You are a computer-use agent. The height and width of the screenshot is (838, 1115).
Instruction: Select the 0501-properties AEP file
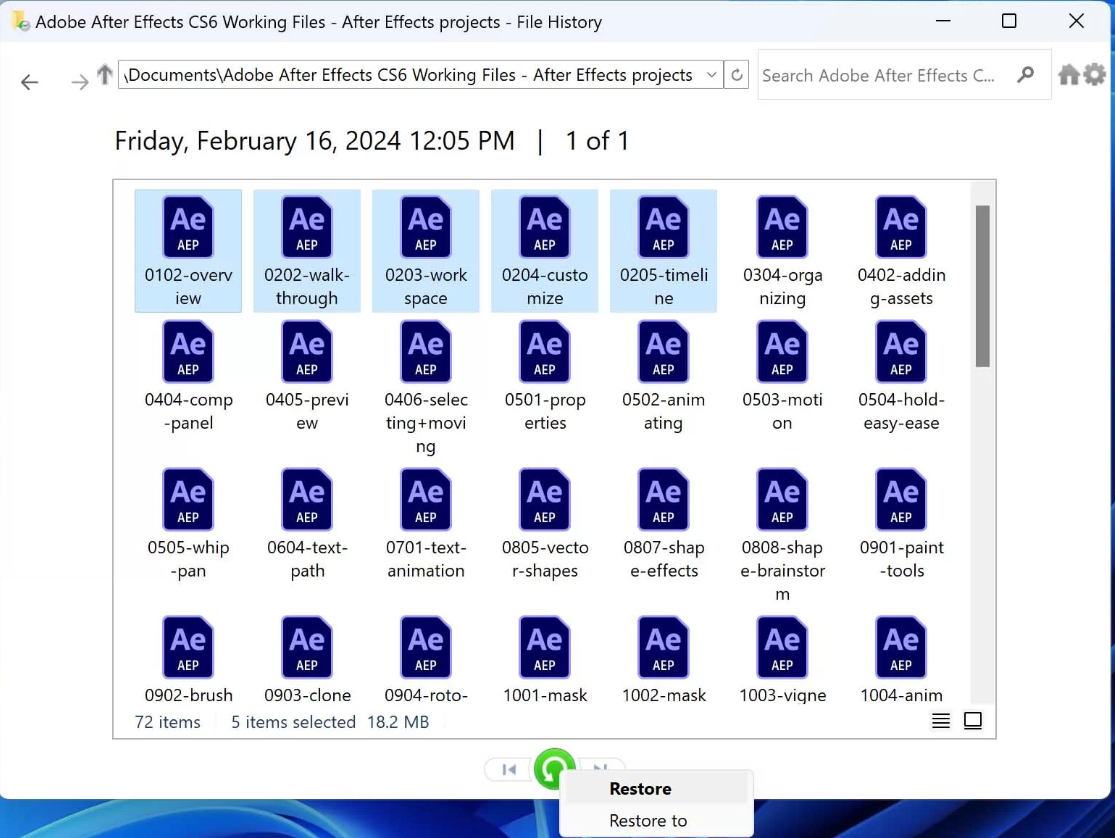tap(544, 376)
